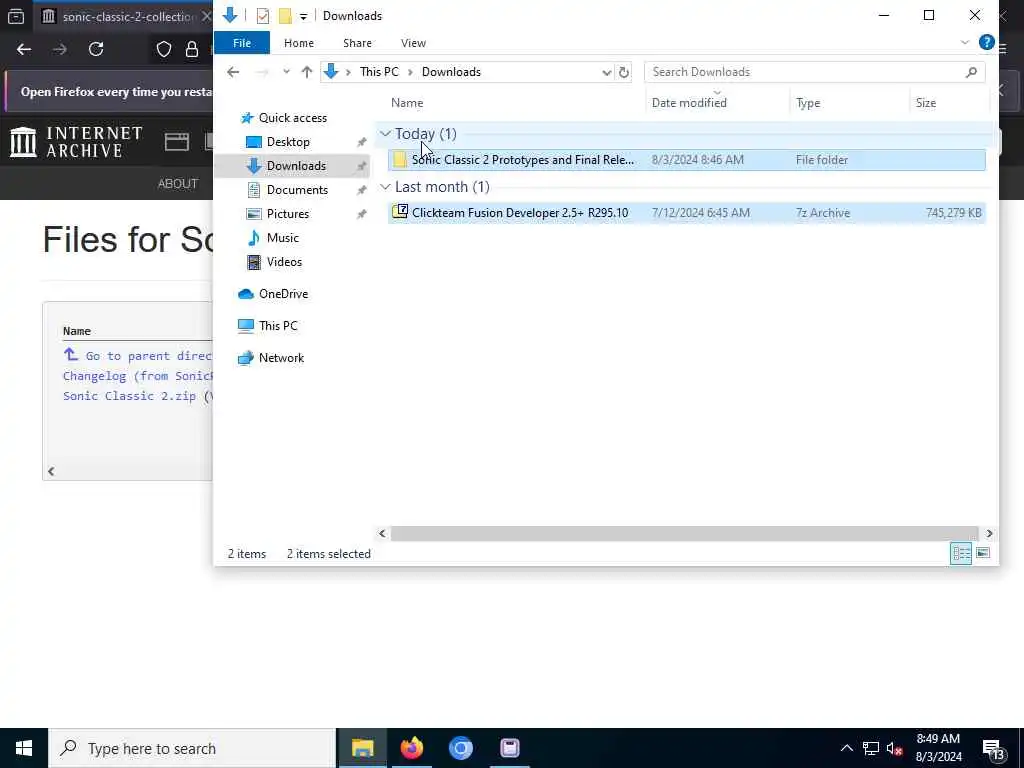Screen dimensions: 1024x768
Task: Click ABOUT link on Internet Archive
Action: coord(178,184)
